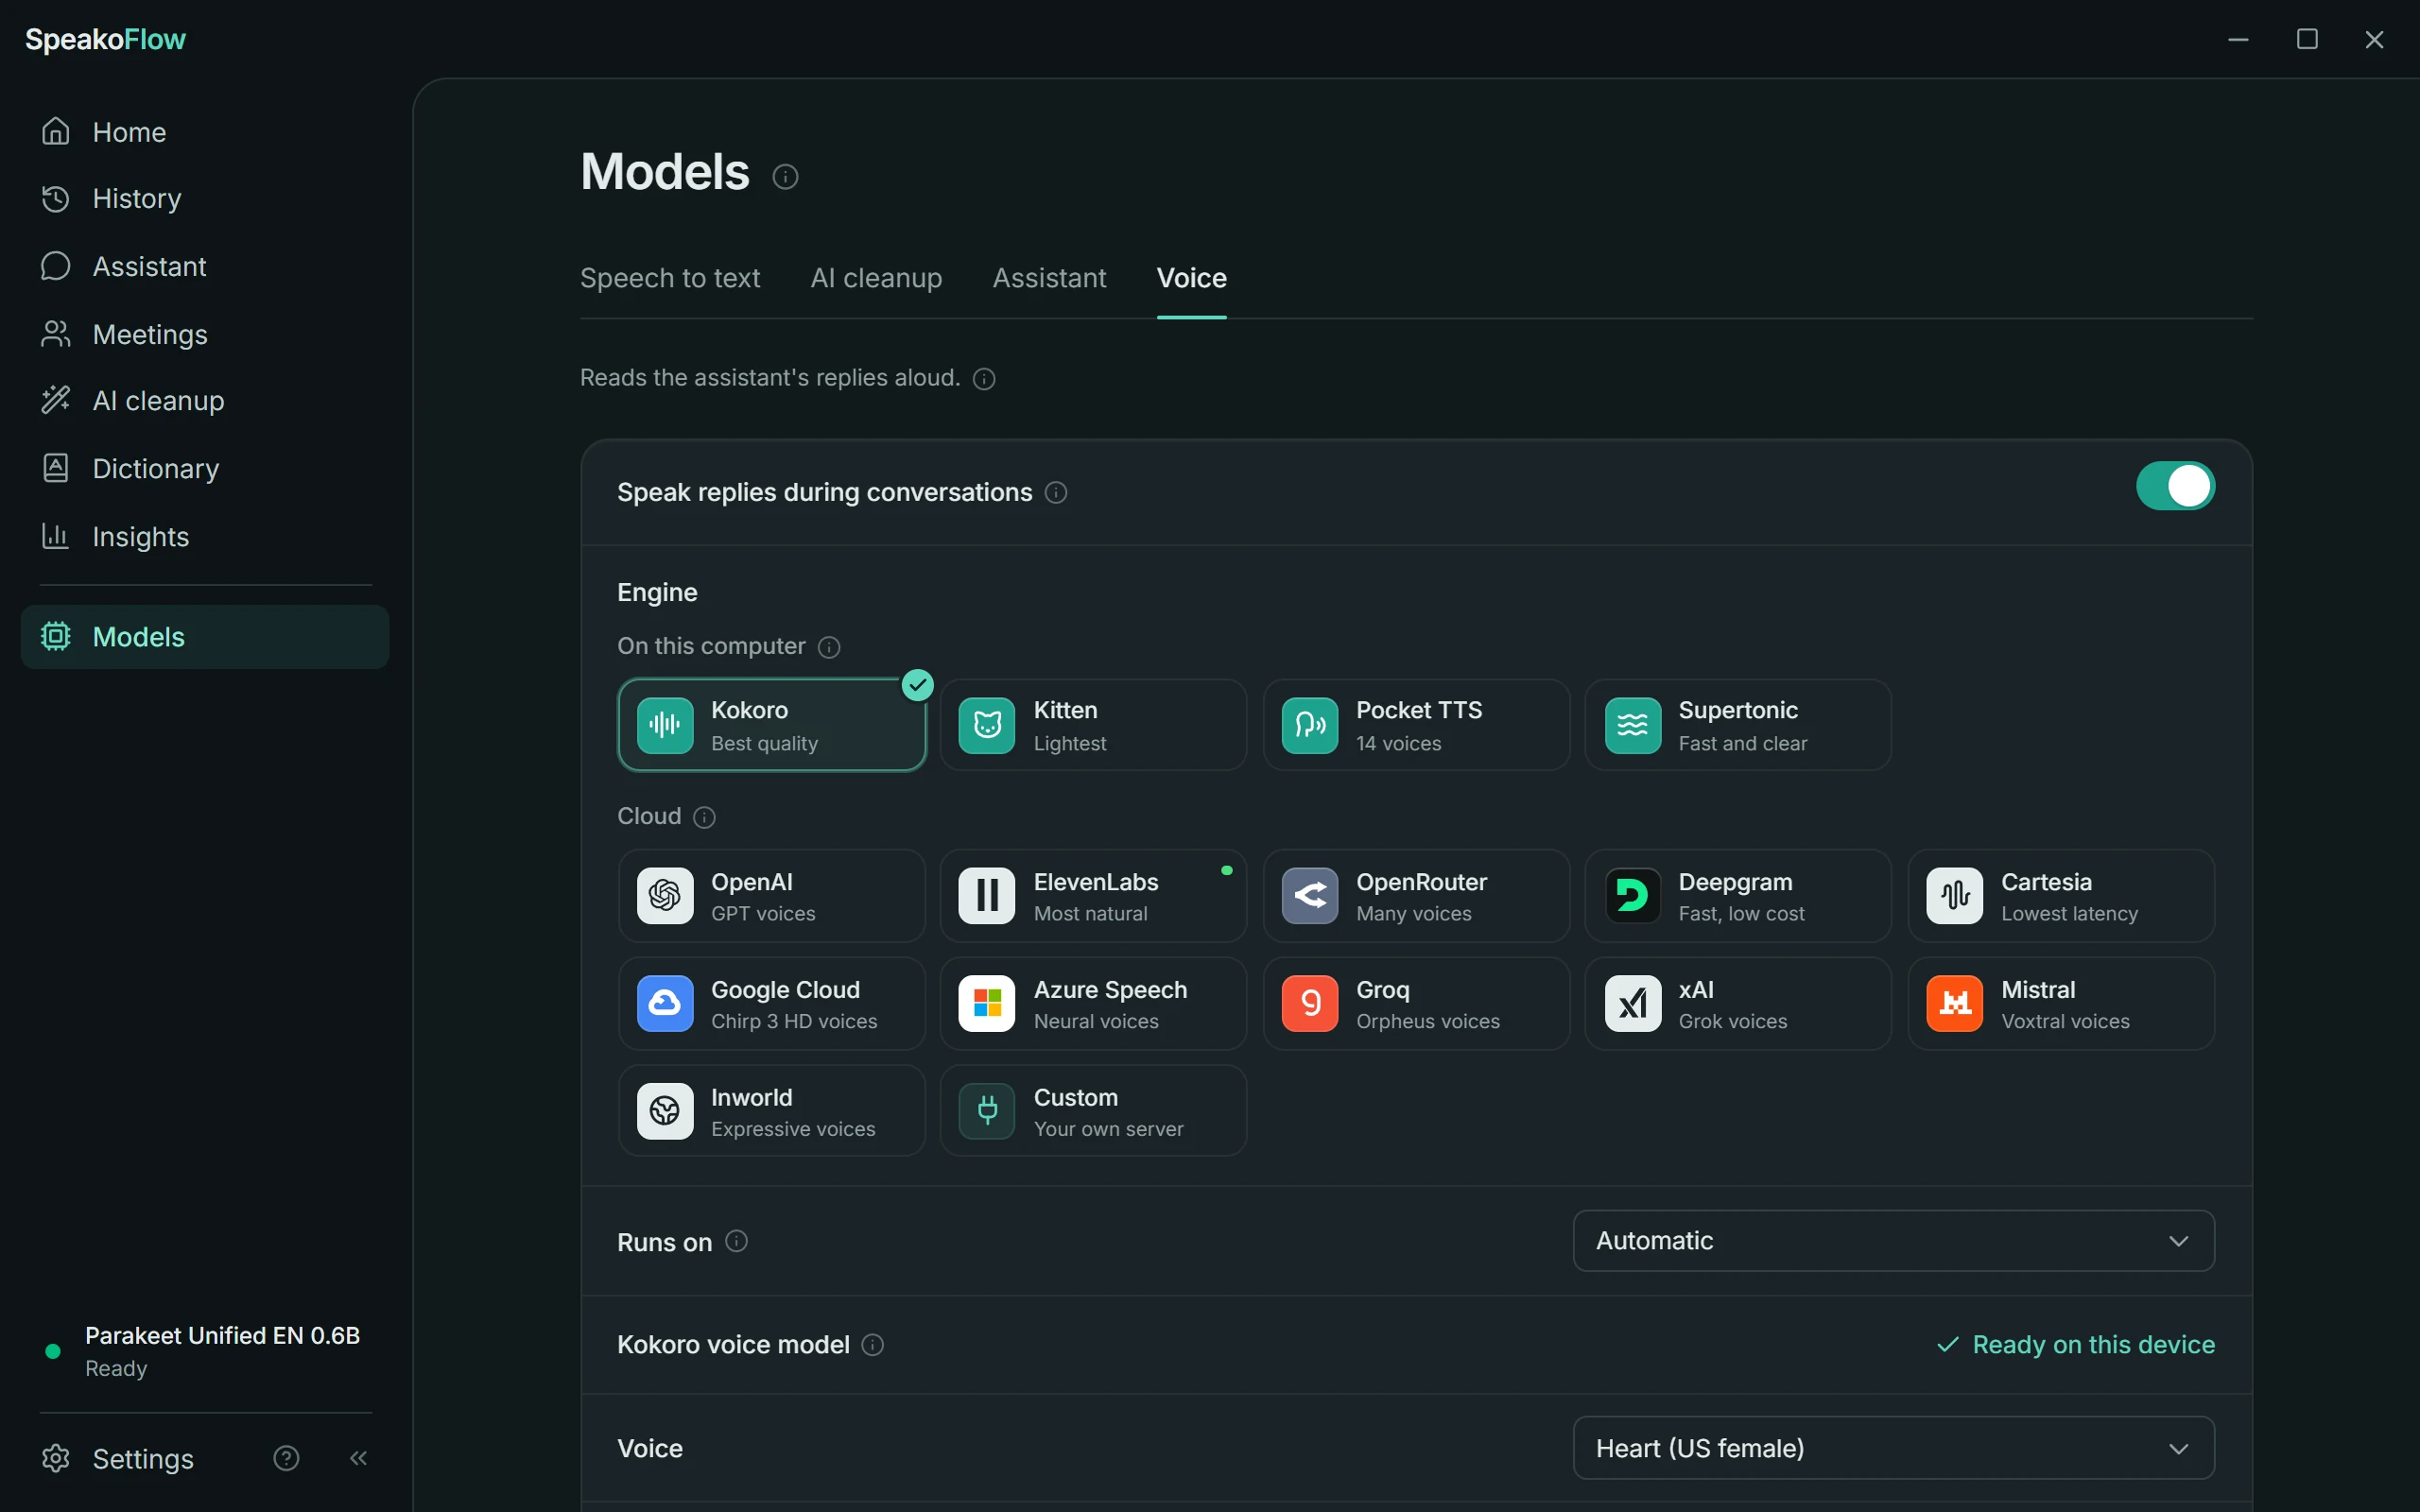
Task: Click info icon beside Runs on
Action: pyautogui.click(x=736, y=1241)
